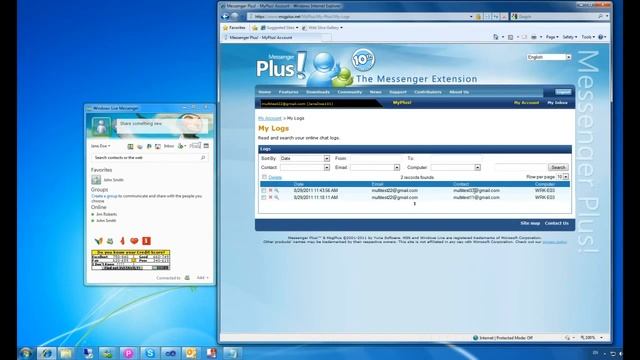Image resolution: width=640 pixels, height=360 pixels.
Task: Click the red heart icon in Messenger
Action: [x=134, y=241]
